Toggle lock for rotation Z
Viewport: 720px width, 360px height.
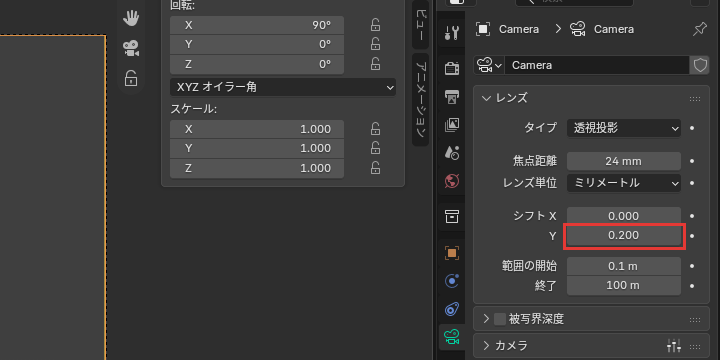375,64
